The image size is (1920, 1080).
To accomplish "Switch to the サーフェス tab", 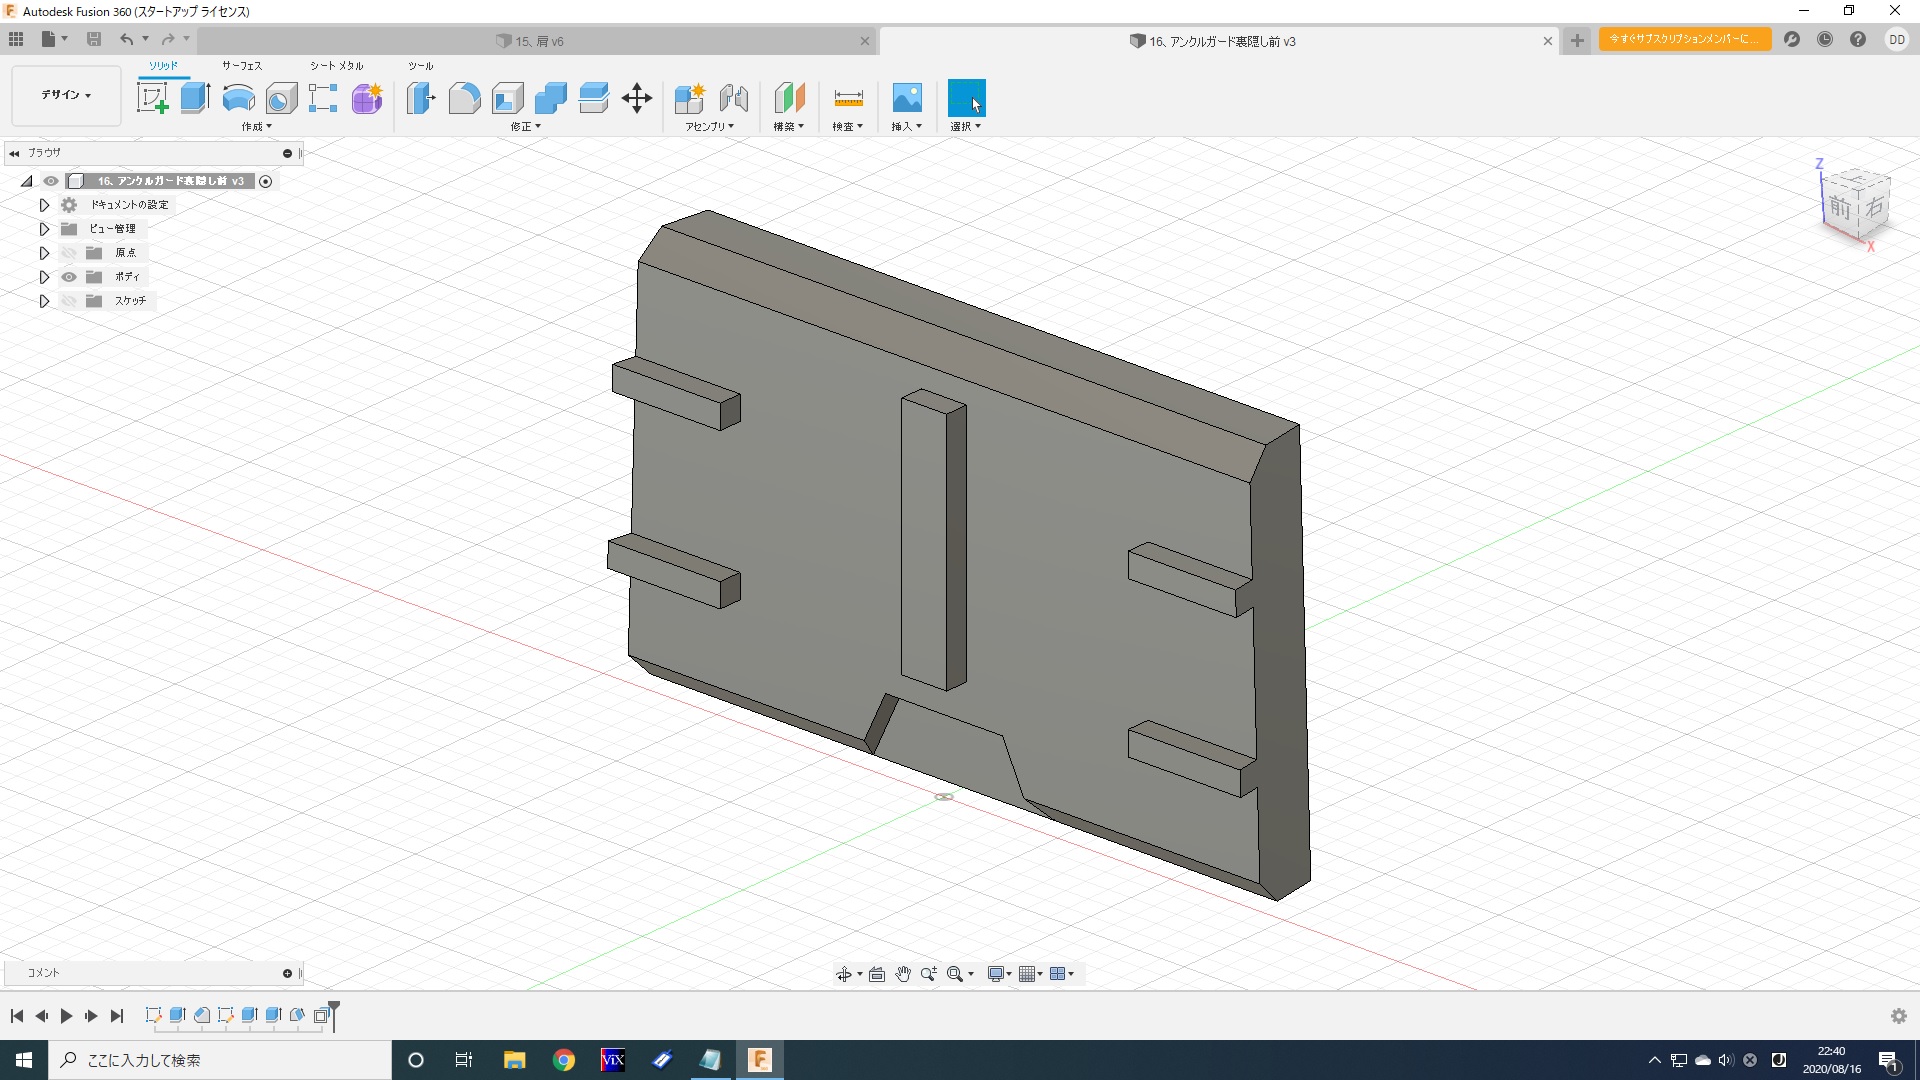I will tap(242, 66).
